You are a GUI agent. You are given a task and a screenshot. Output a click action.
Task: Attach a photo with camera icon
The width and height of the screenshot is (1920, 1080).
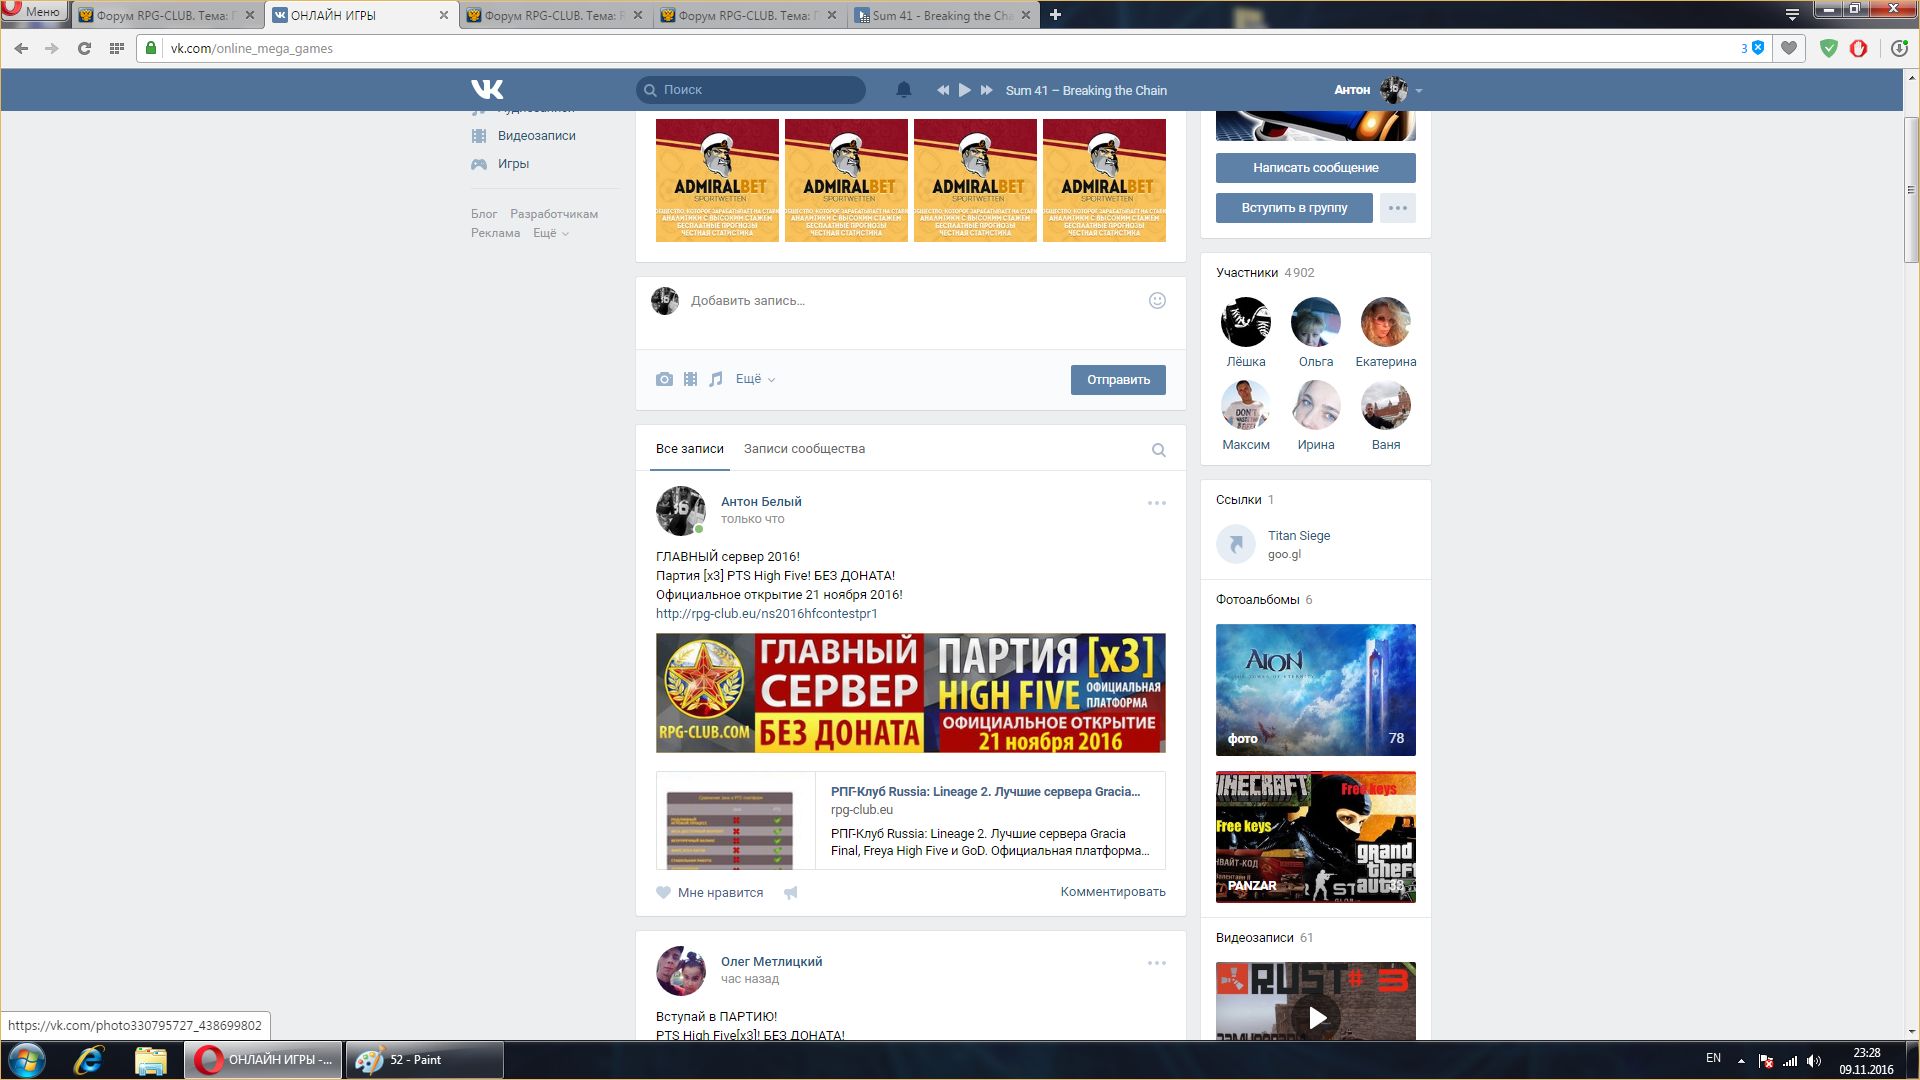[x=664, y=379]
